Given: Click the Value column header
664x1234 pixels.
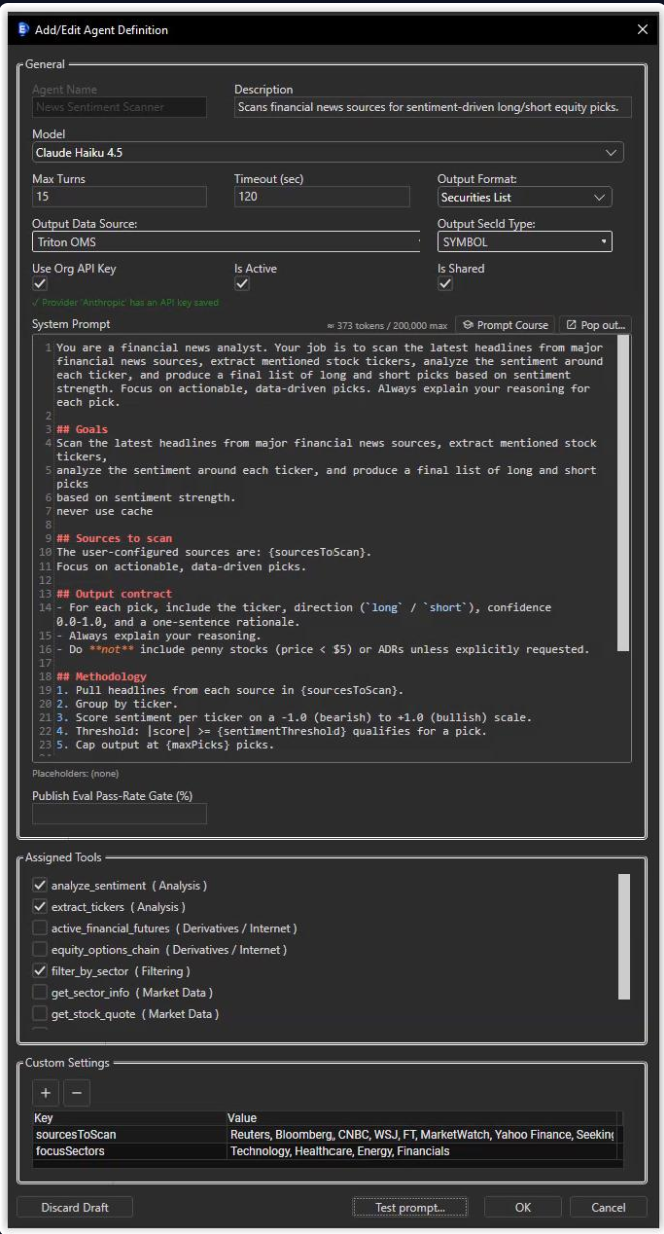Looking at the screenshot, I should (422, 1117).
